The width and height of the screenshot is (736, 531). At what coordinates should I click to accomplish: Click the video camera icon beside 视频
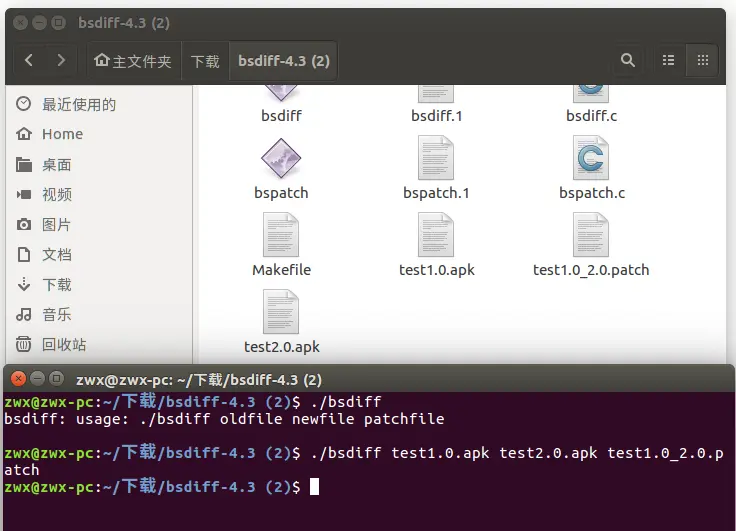[x=23, y=194]
